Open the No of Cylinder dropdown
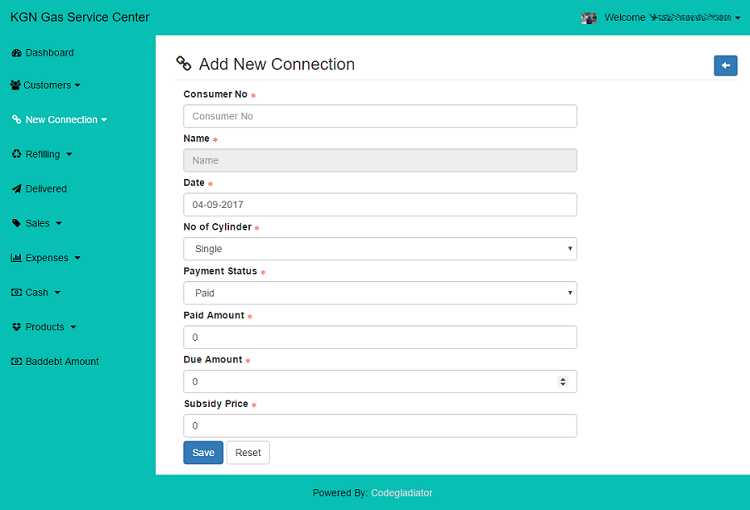 click(380, 249)
